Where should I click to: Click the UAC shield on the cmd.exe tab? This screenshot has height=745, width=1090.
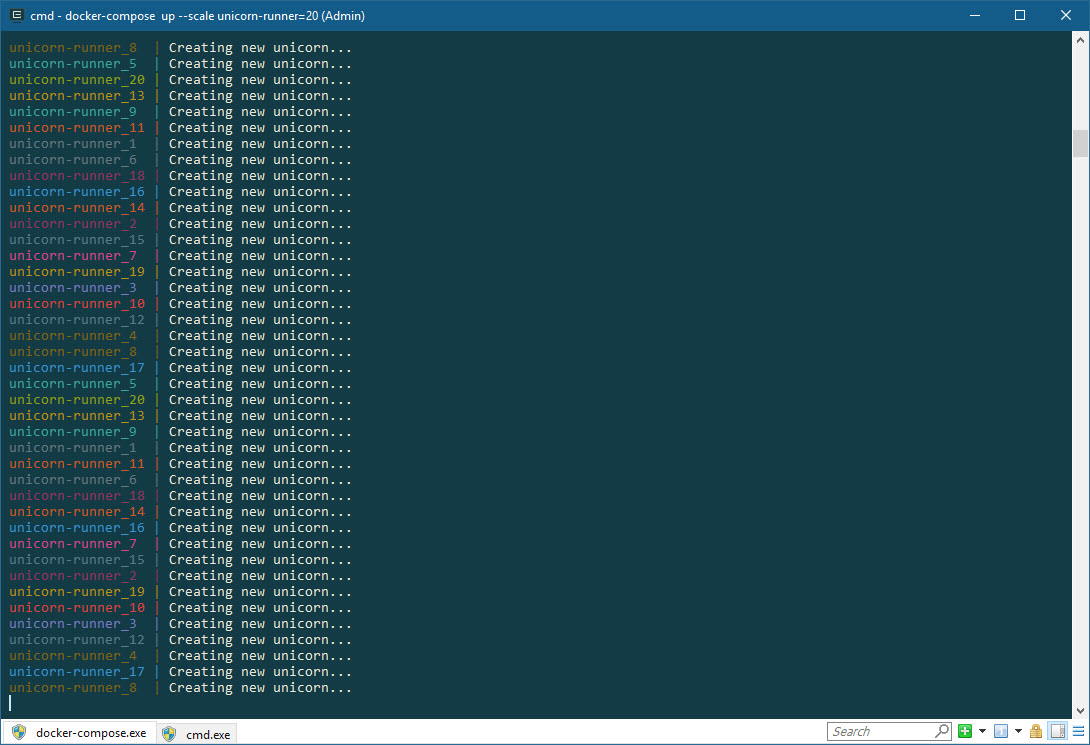(x=170, y=733)
